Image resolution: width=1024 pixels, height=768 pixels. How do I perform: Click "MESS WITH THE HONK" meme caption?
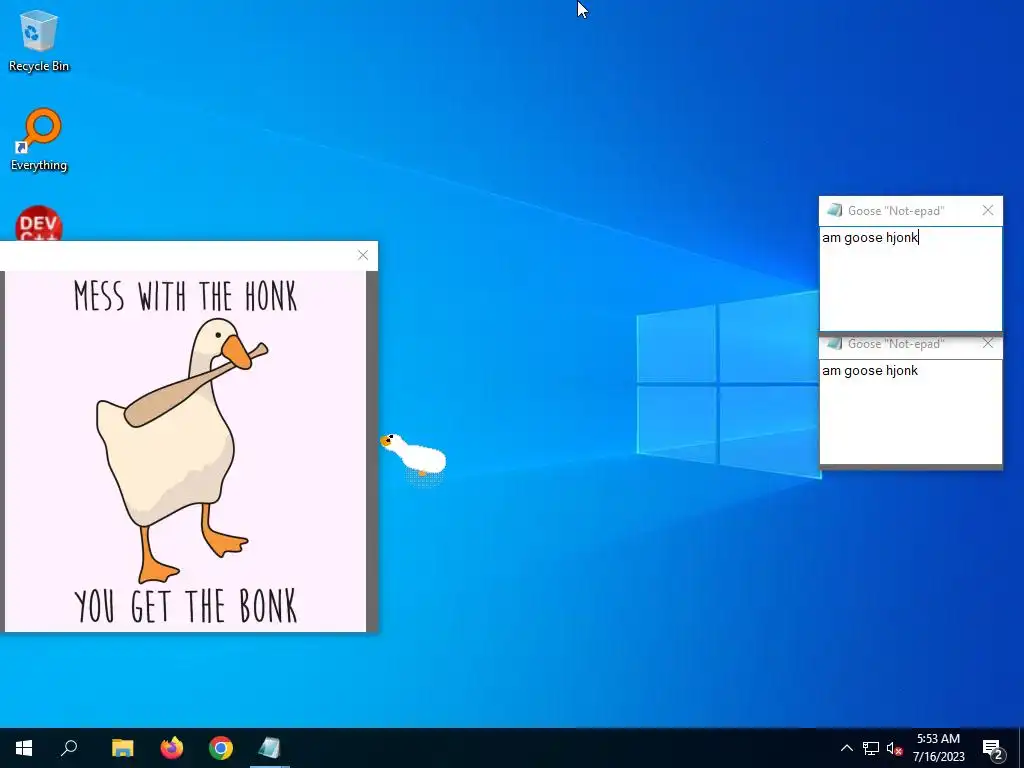pos(185,296)
